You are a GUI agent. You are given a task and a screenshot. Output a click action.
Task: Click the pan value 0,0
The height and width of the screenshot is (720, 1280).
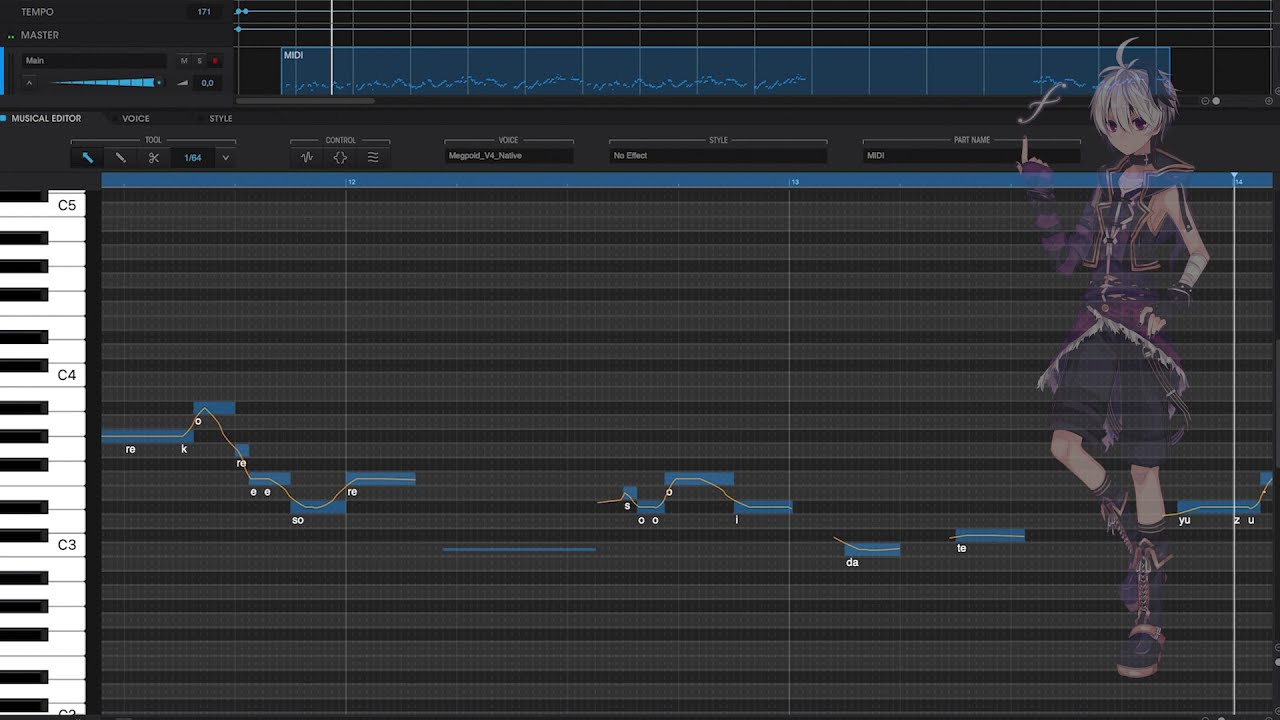(207, 83)
